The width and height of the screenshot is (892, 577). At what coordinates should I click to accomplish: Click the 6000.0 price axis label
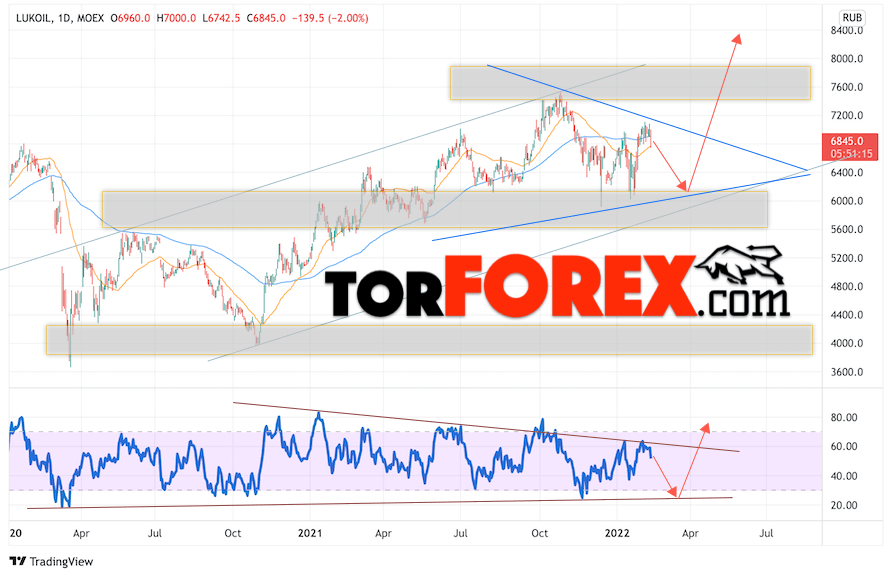[x=846, y=201]
